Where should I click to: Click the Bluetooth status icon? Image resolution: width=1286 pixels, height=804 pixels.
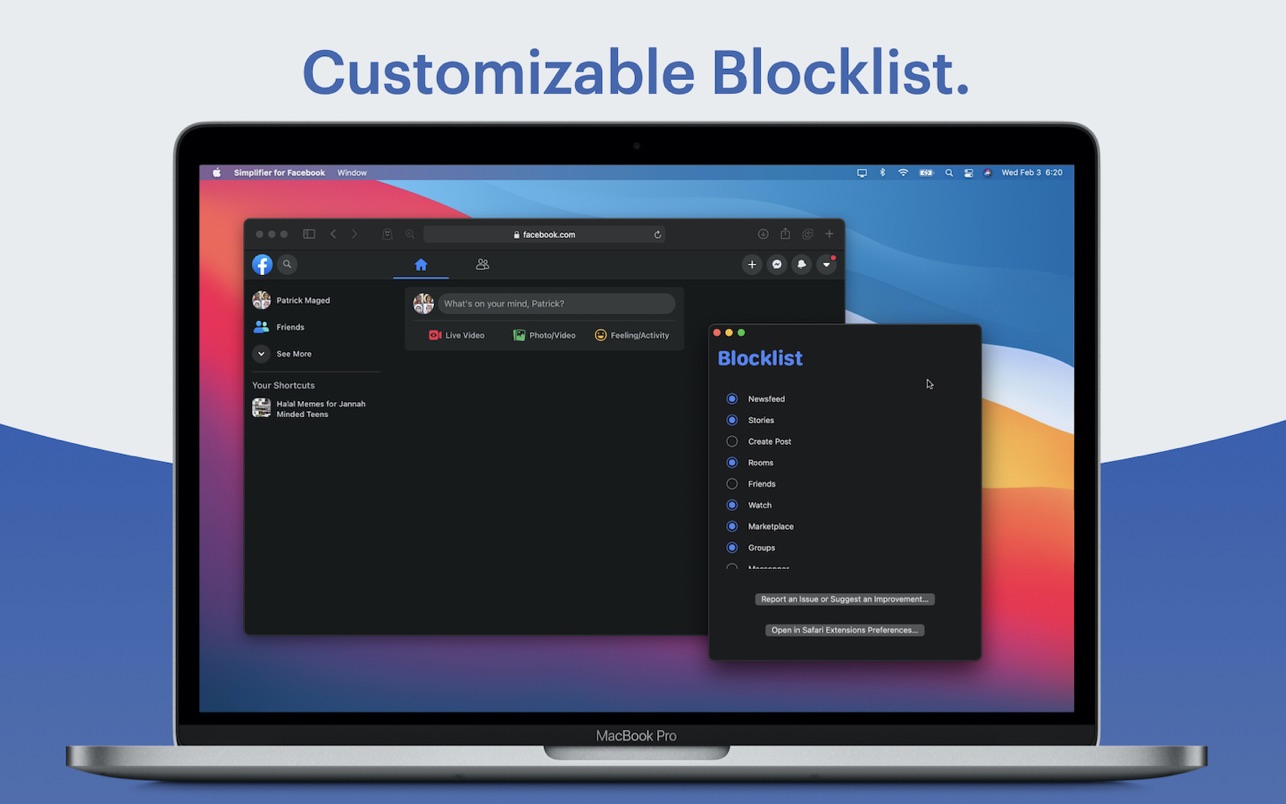tap(882, 173)
